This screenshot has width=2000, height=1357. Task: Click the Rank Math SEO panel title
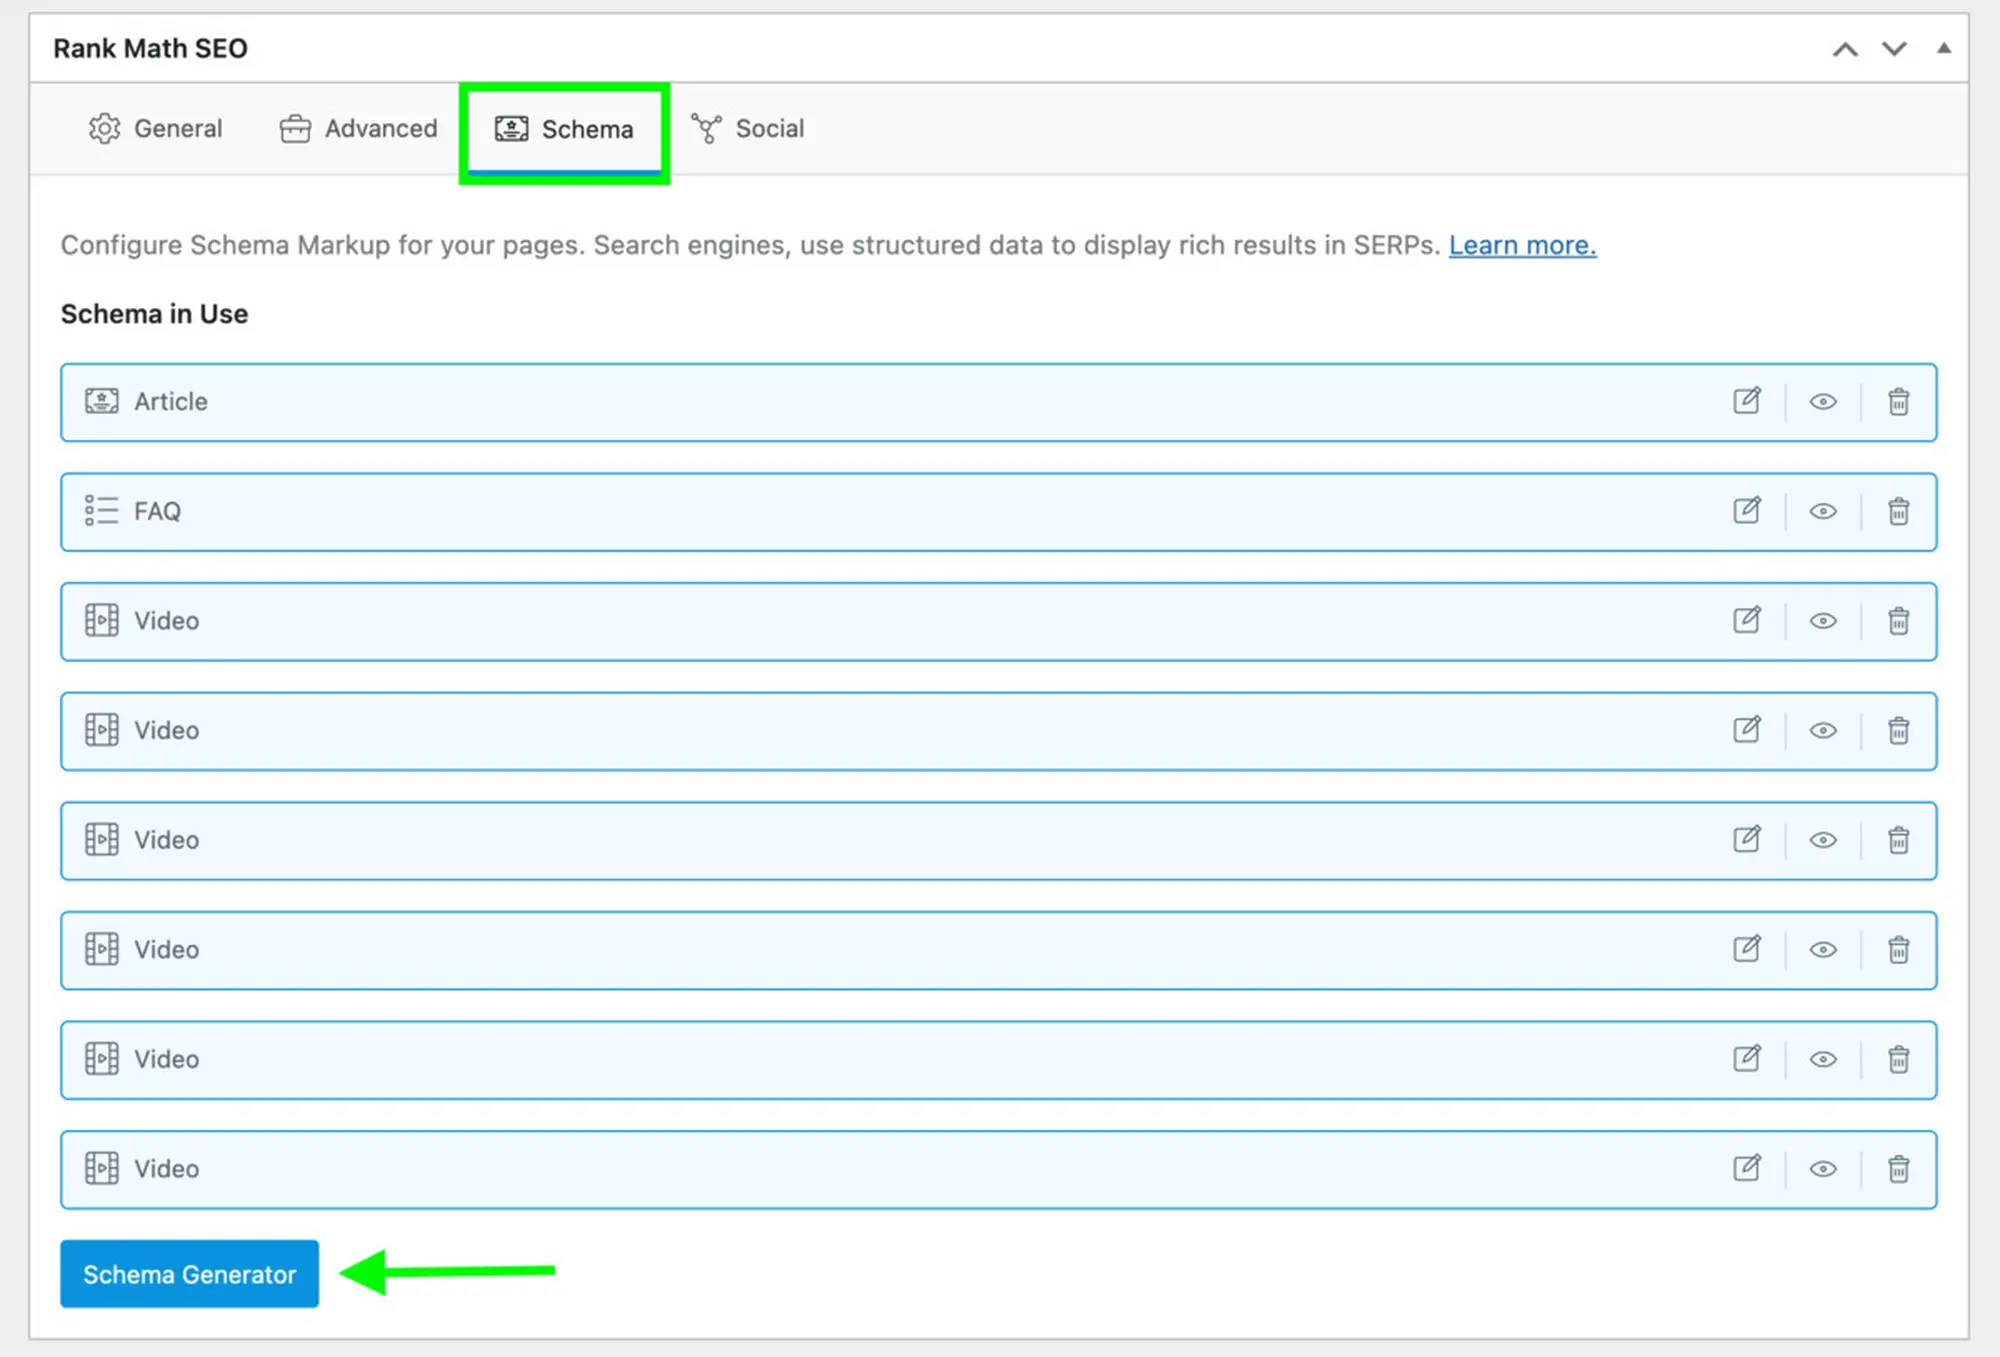click(150, 48)
